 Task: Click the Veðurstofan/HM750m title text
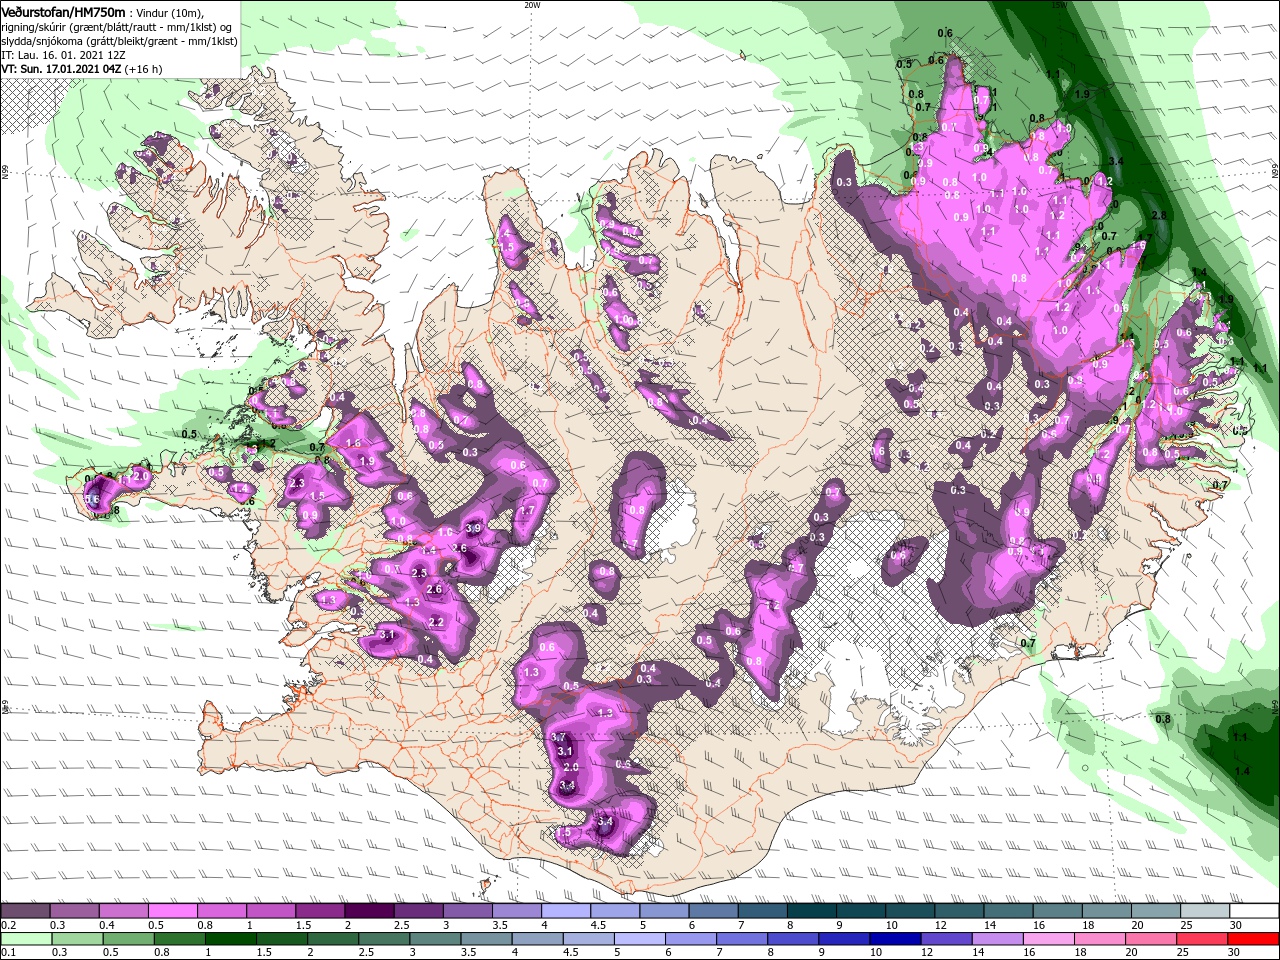point(64,11)
